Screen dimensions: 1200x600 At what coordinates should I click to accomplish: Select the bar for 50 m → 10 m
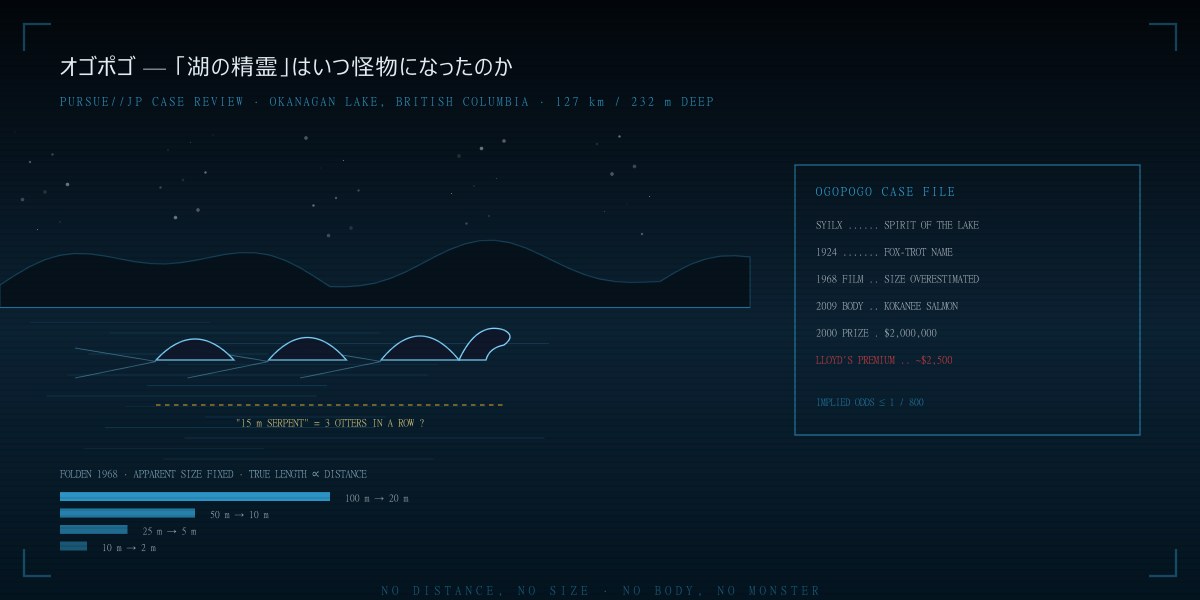(x=127, y=513)
